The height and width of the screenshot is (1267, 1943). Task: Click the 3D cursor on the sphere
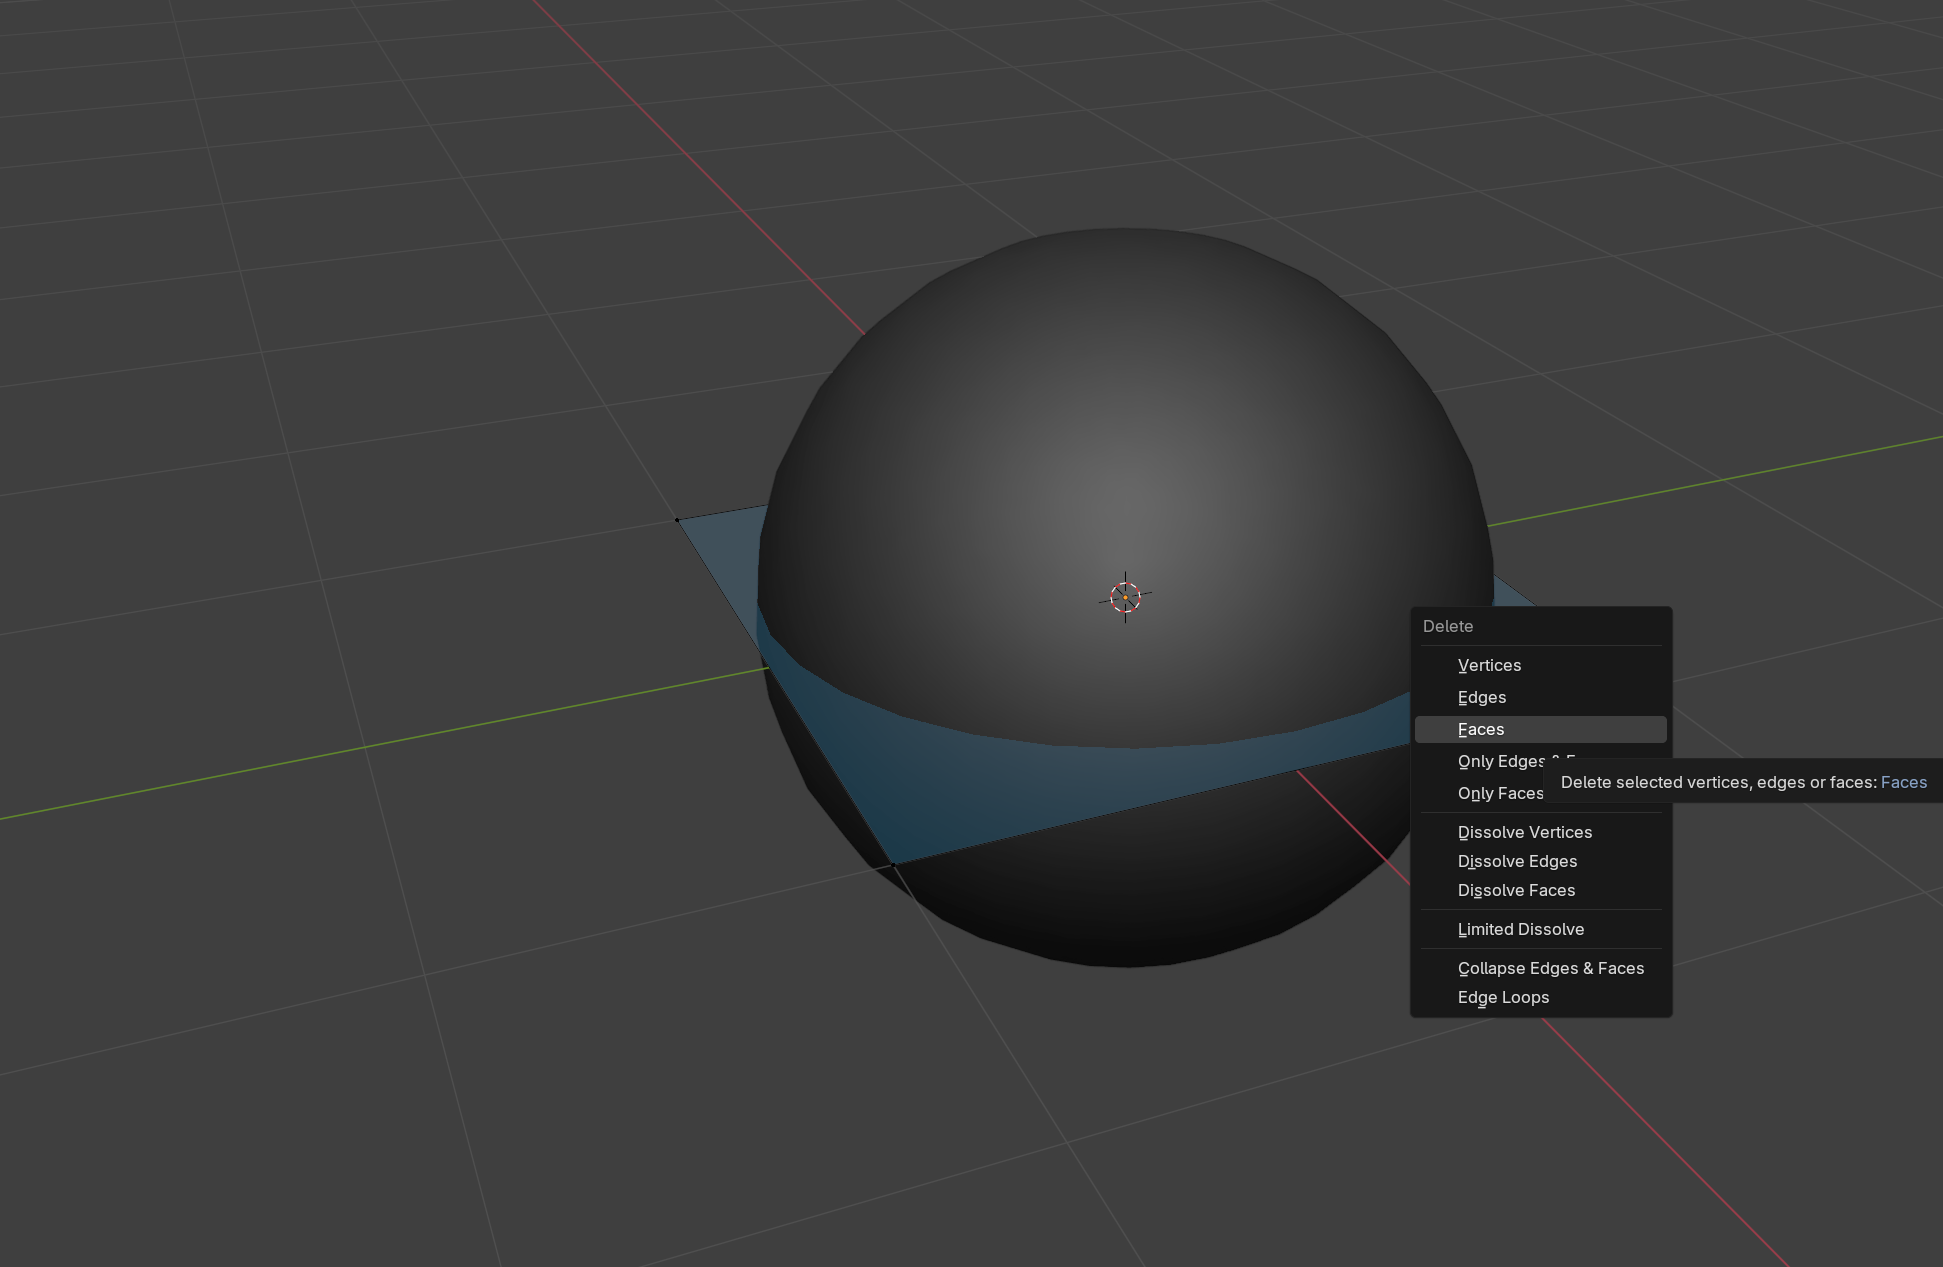(1125, 597)
